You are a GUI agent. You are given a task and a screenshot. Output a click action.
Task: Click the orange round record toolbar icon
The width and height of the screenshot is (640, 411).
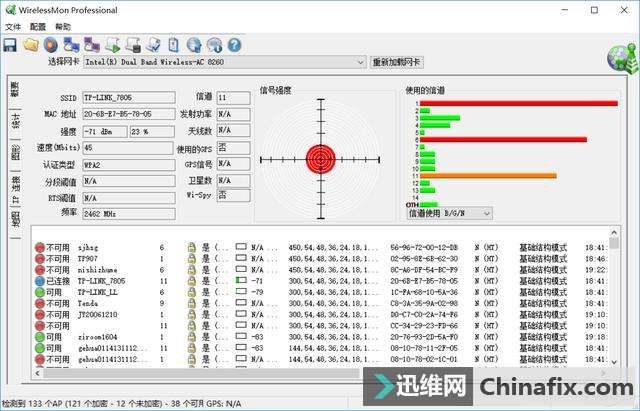click(x=50, y=44)
